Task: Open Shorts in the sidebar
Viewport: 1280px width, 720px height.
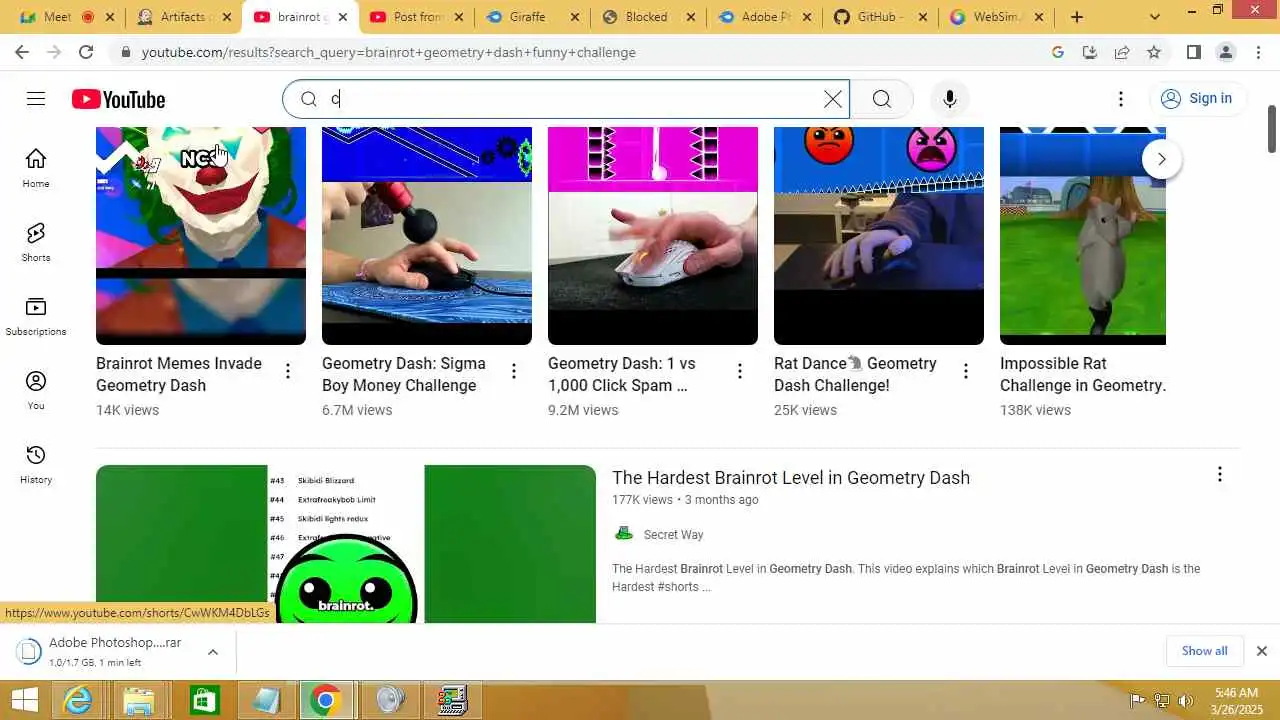Action: pos(36,242)
